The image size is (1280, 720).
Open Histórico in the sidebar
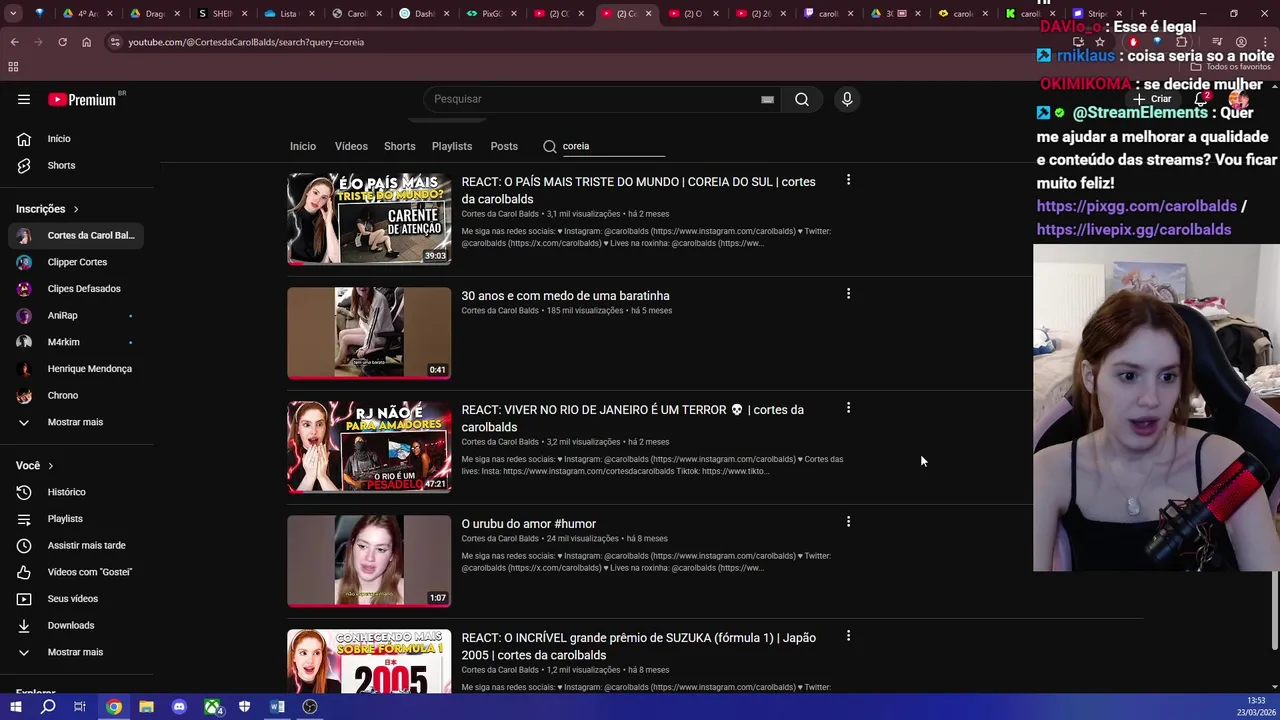[77, 492]
